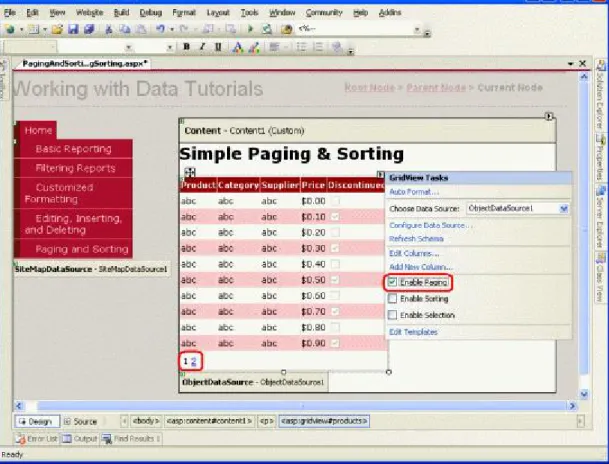Toggle Bold formatting button
Viewport: 609px width, 464px height.
click(x=186, y=47)
